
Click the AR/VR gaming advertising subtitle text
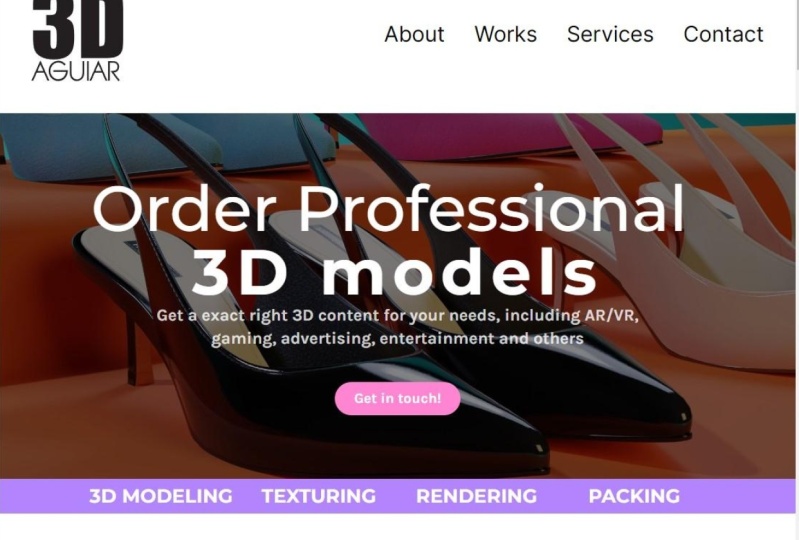[397, 327]
